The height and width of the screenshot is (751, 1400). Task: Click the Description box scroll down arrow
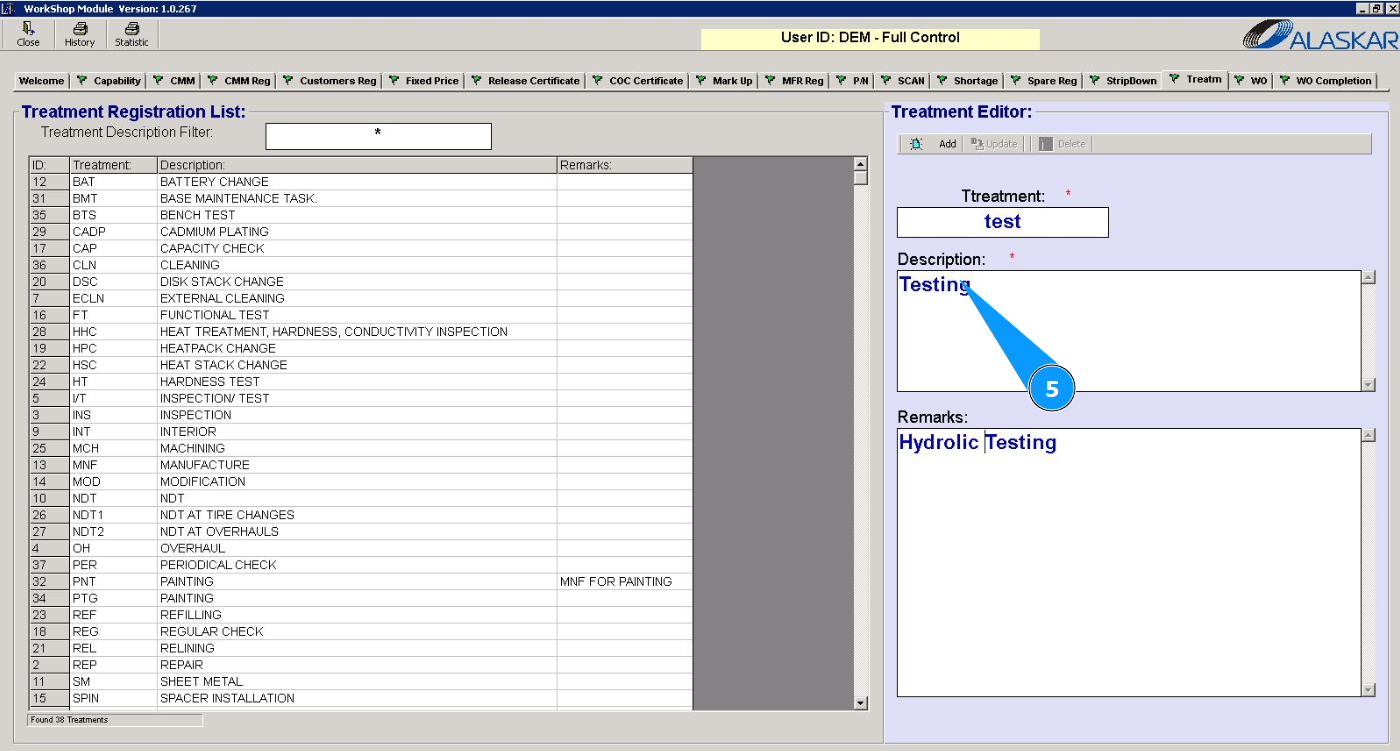coord(1369,385)
